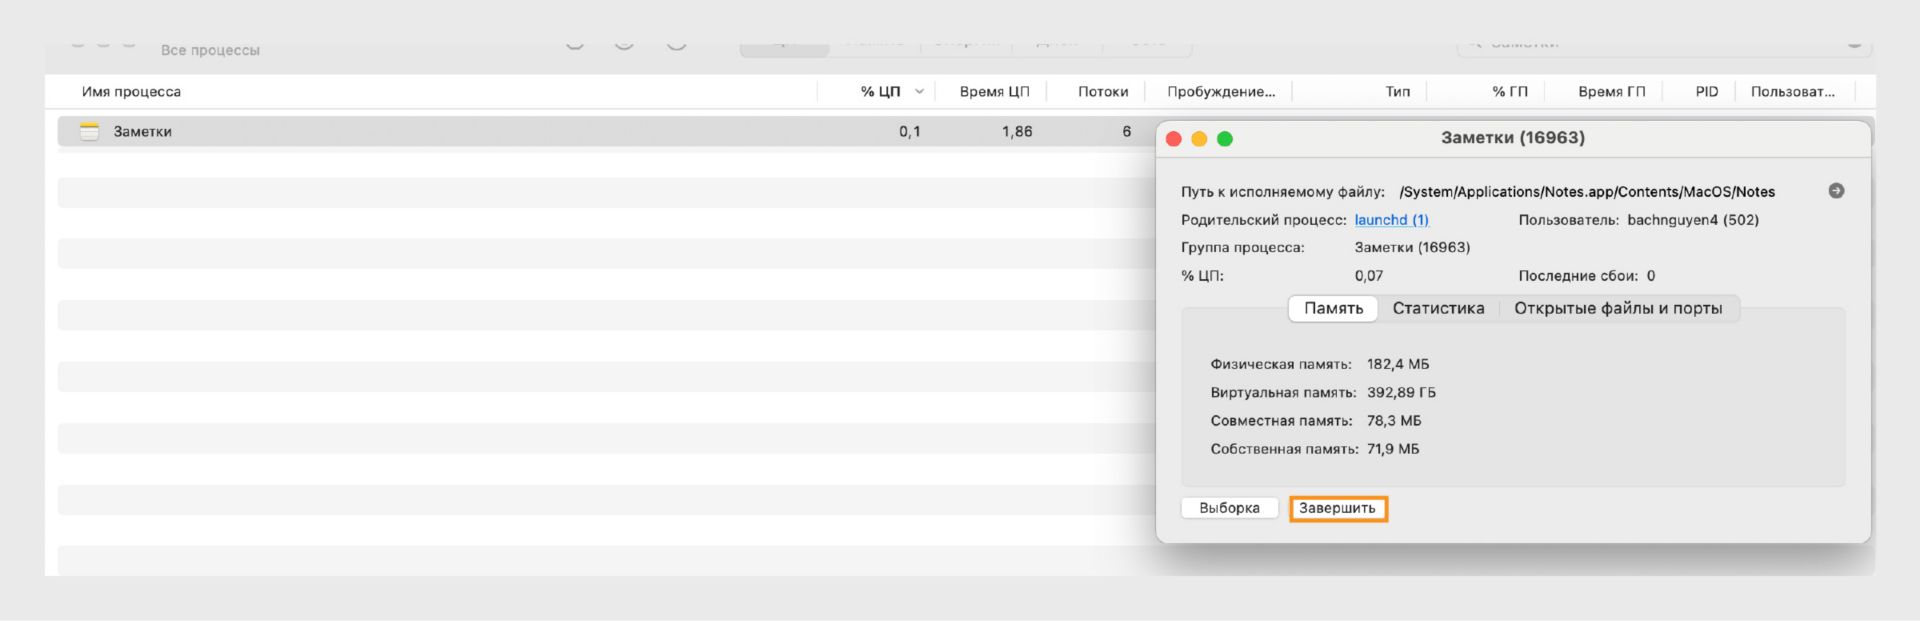Open the launchd (1) parent process link
Screen dimensions: 1920x621
pyautogui.click(x=1391, y=220)
